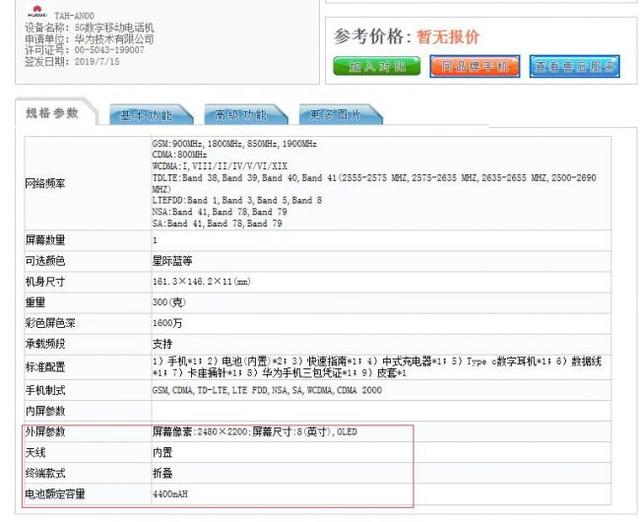The height and width of the screenshot is (522, 640).
Task: Open the orange 同品牌手机 button
Action: coord(475,66)
